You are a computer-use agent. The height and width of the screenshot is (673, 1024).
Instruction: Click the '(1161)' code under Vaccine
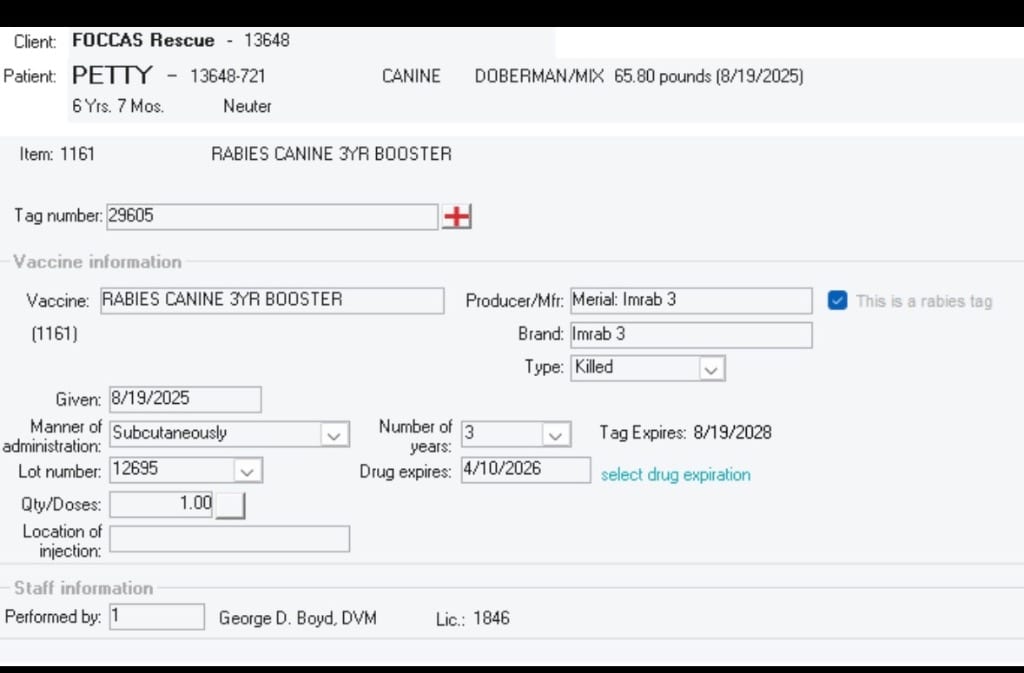(54, 334)
